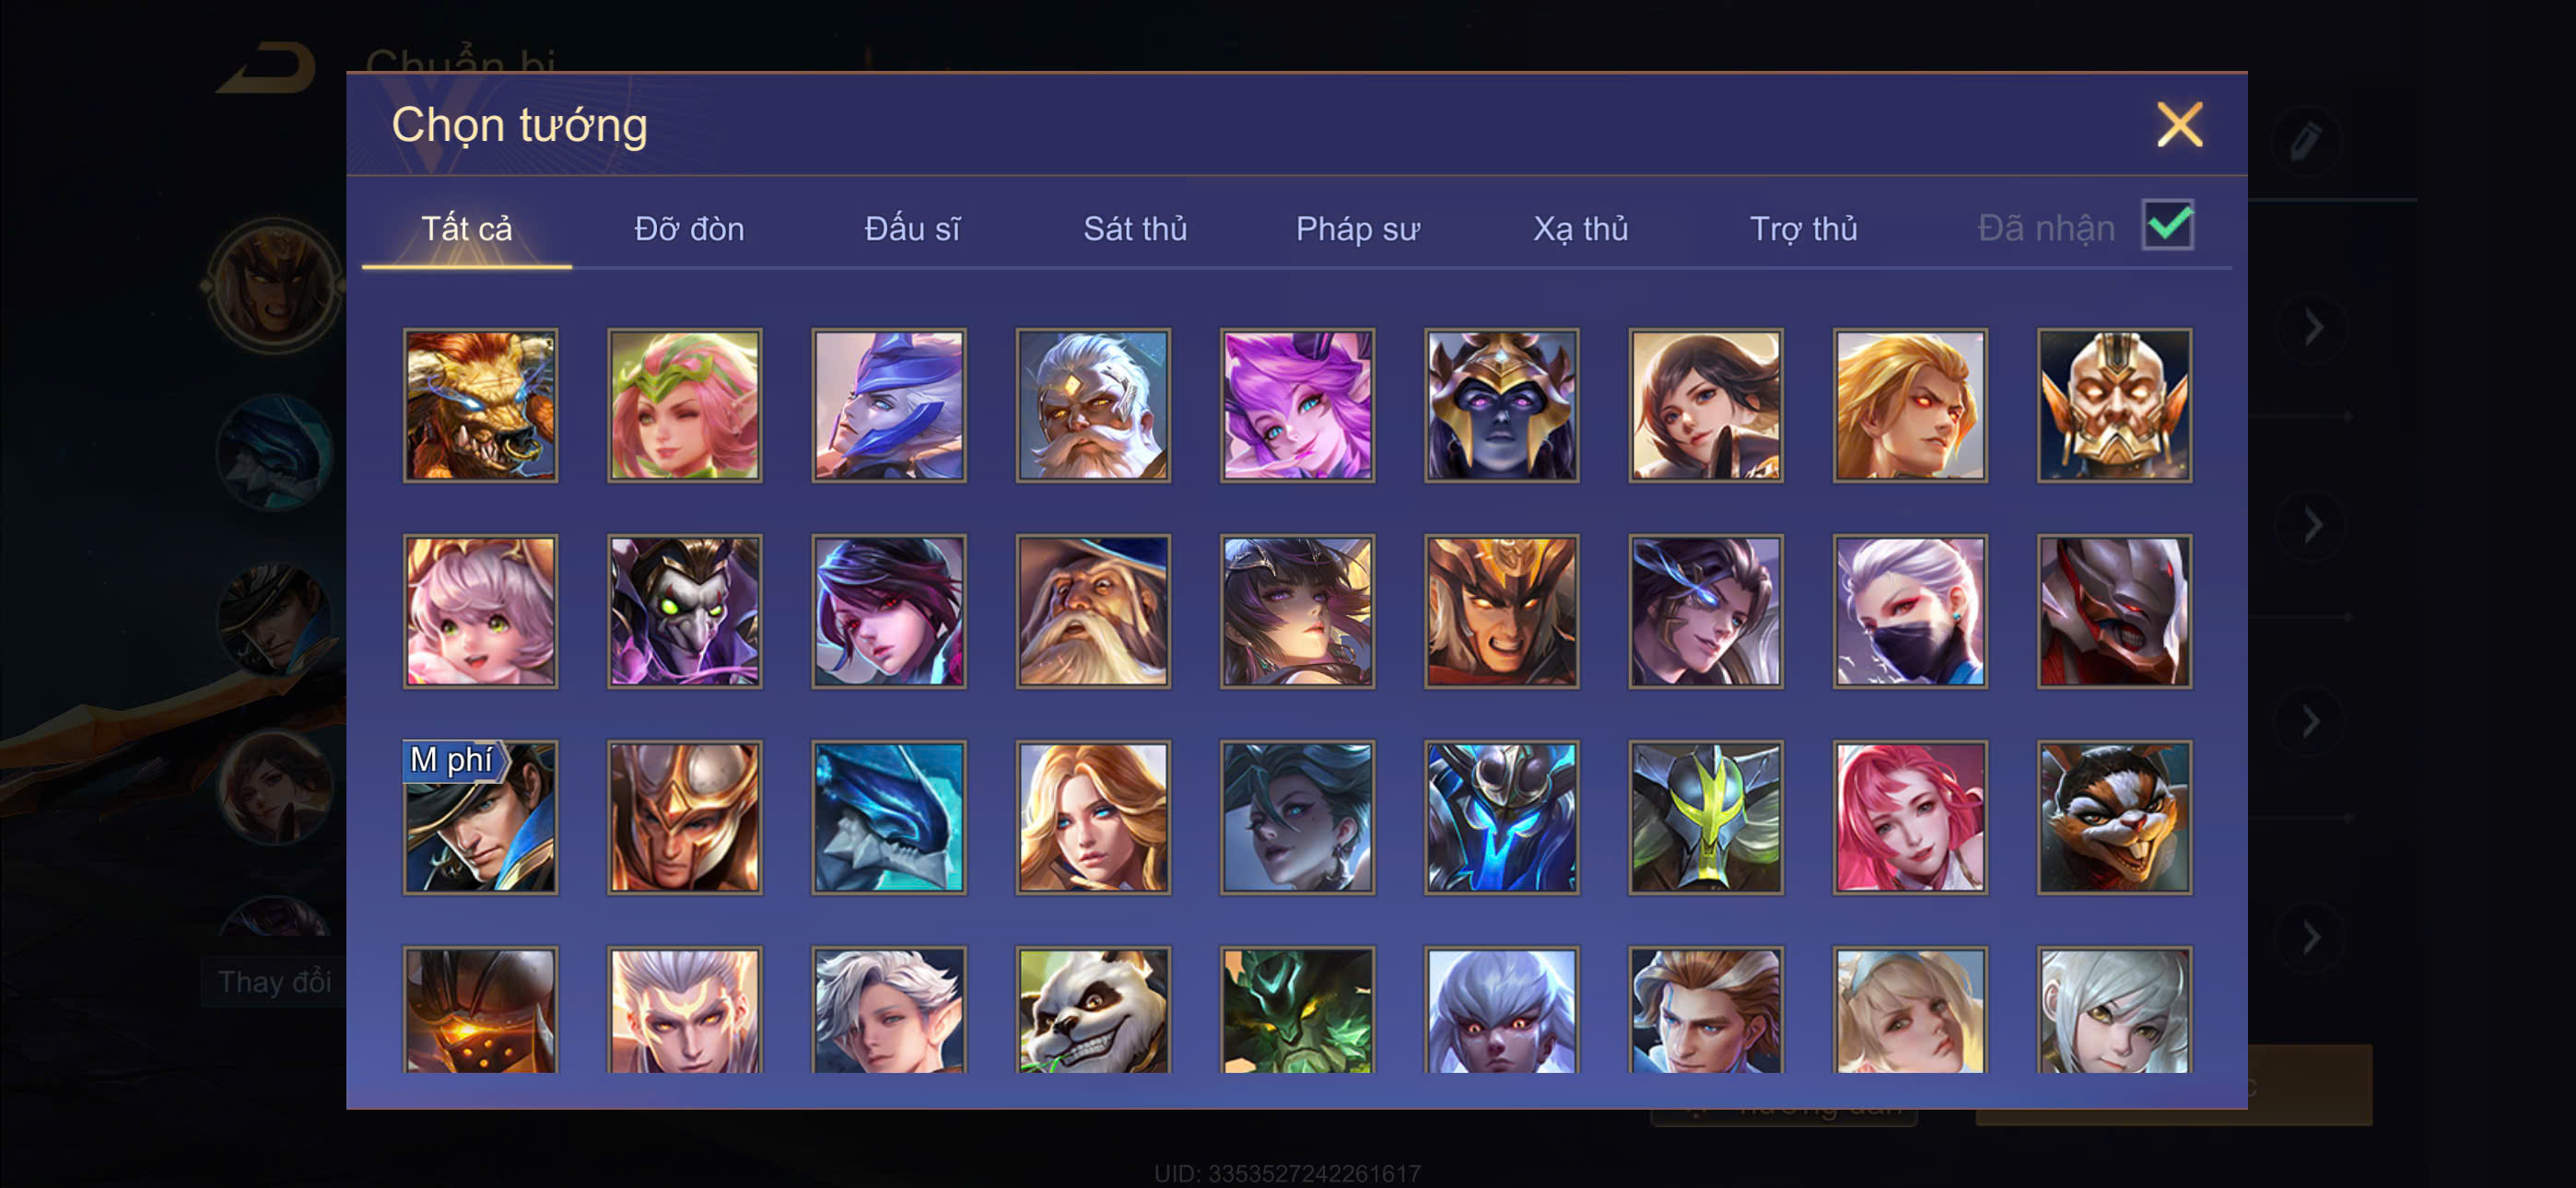Show the 'Pháp sư' heroes tab

point(1357,229)
